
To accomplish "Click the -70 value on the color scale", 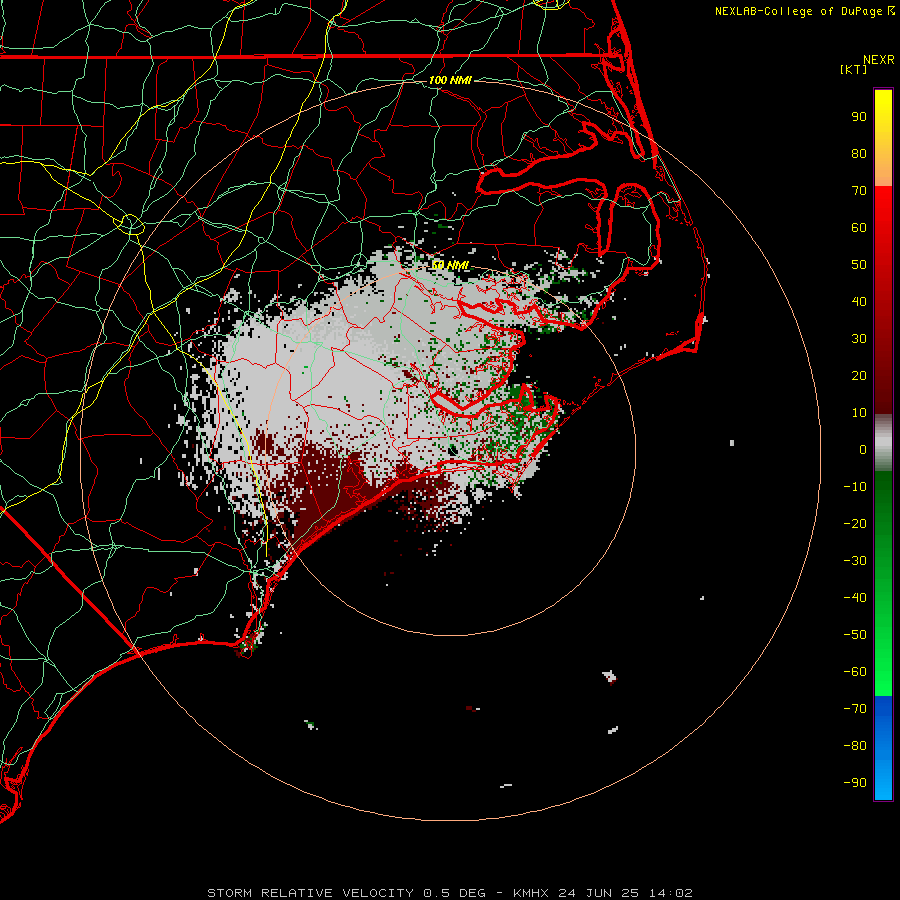I will pos(855,709).
